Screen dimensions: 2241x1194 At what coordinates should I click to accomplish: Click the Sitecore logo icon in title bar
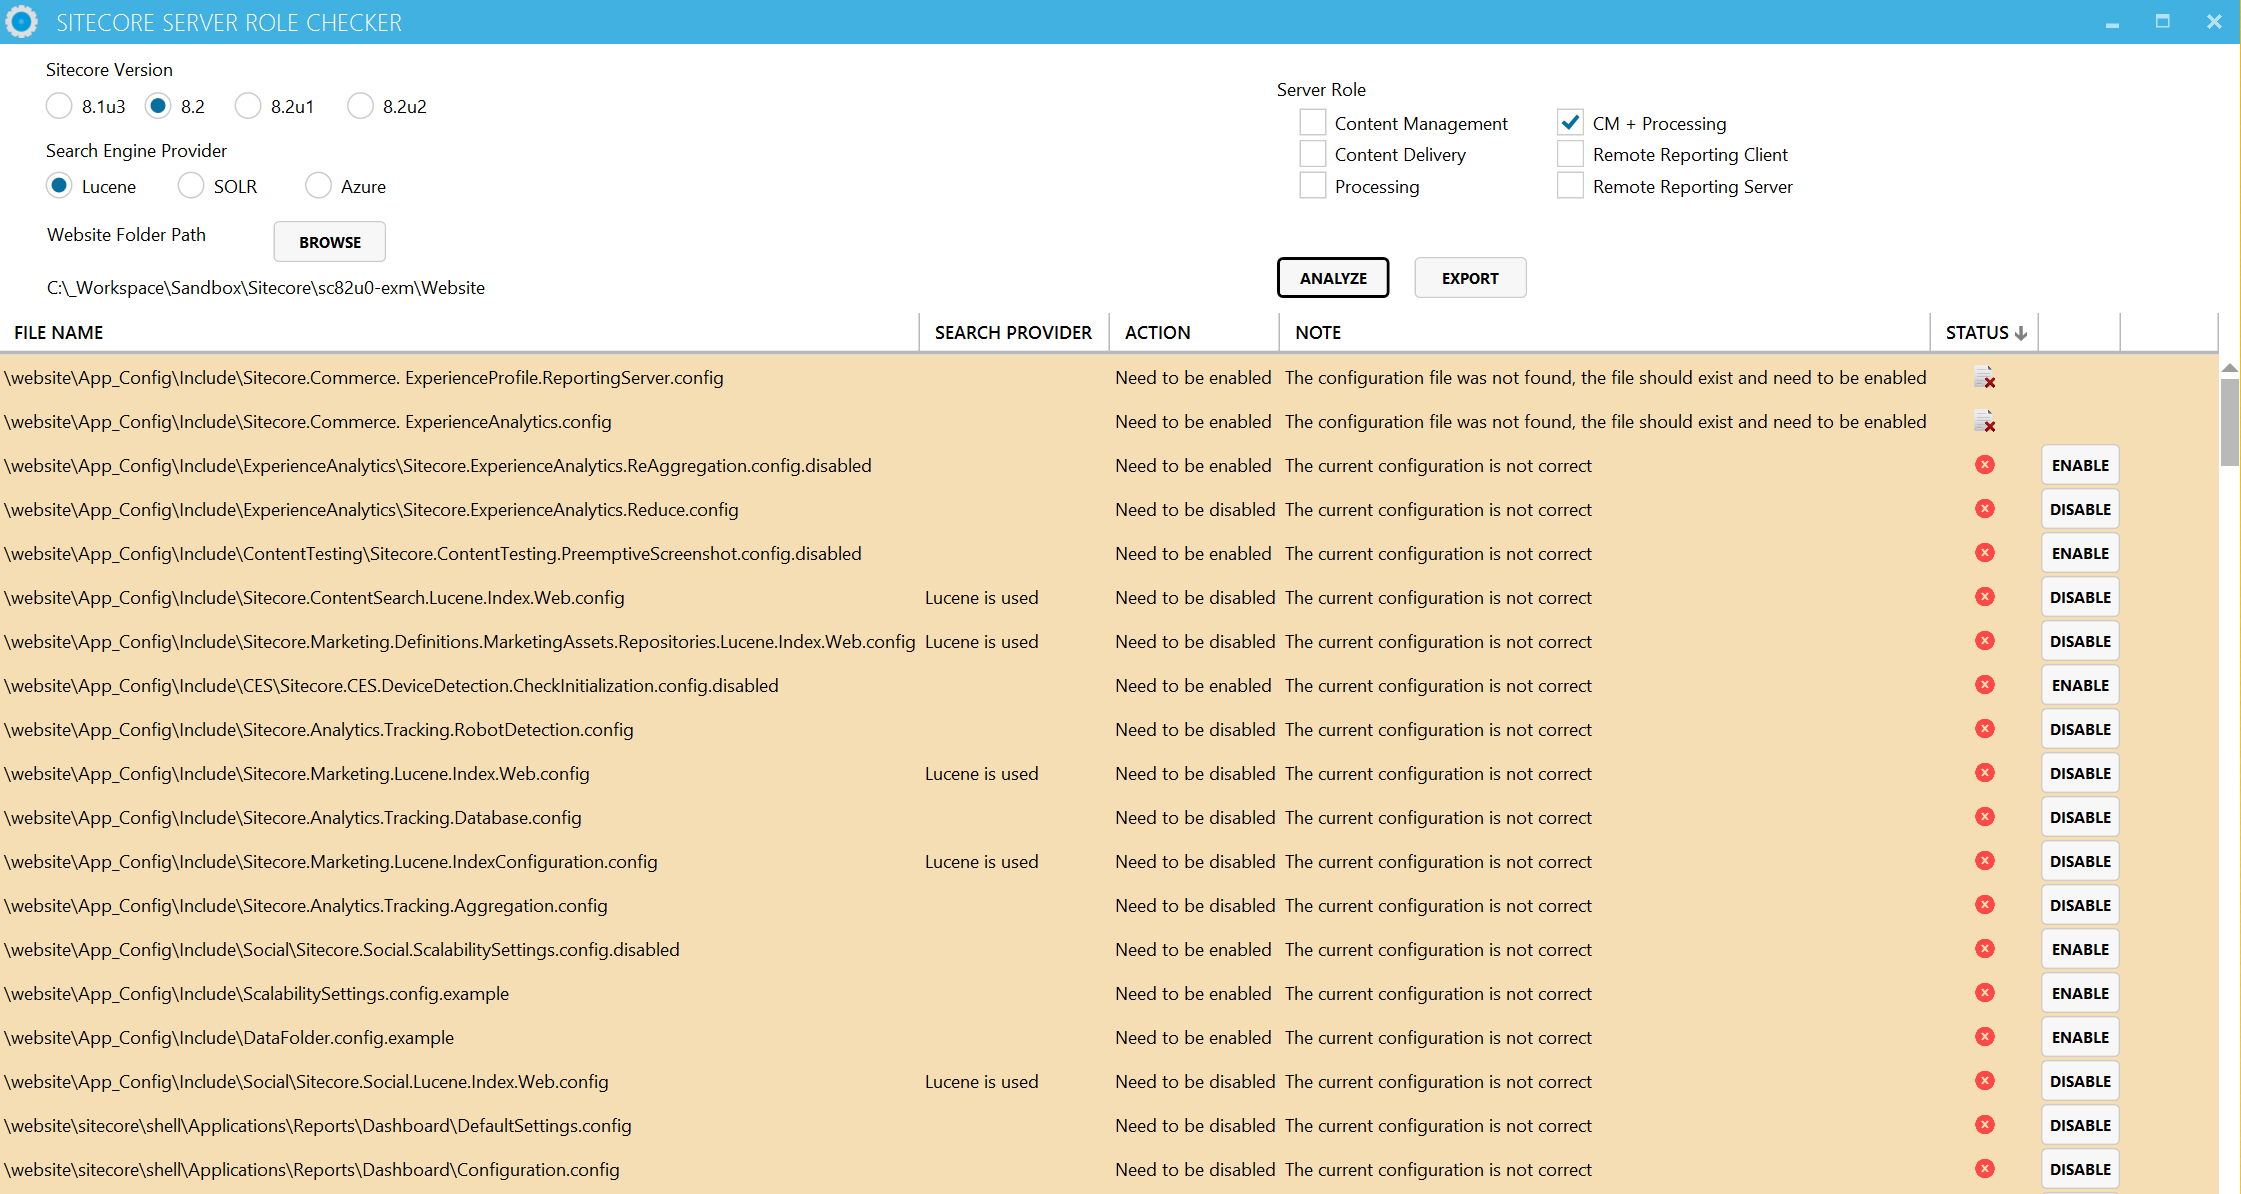[21, 21]
